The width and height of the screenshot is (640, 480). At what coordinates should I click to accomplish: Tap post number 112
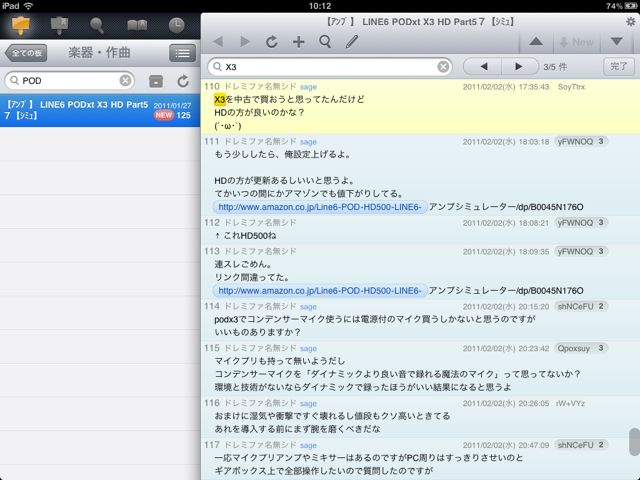(x=212, y=223)
